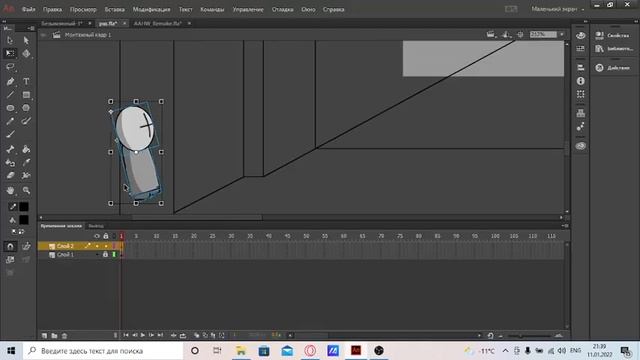This screenshot has height=360, width=640.
Task: Select the Paint Bucket tool
Action: click(x=26, y=149)
